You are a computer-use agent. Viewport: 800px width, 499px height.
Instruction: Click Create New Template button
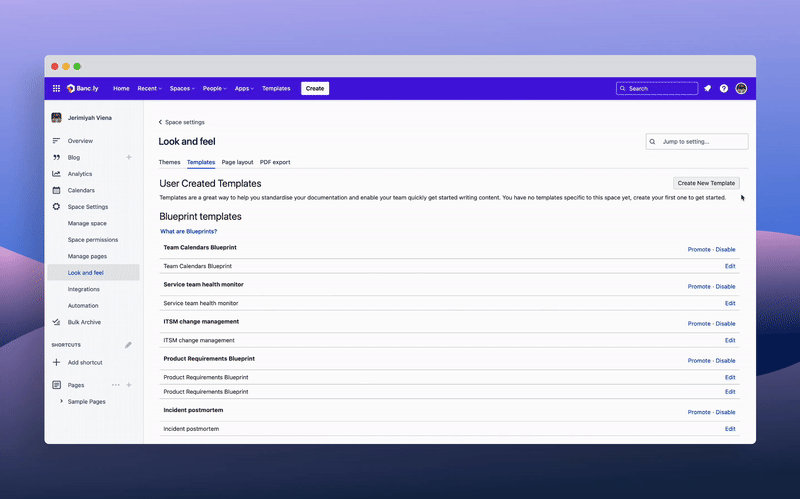[706, 183]
